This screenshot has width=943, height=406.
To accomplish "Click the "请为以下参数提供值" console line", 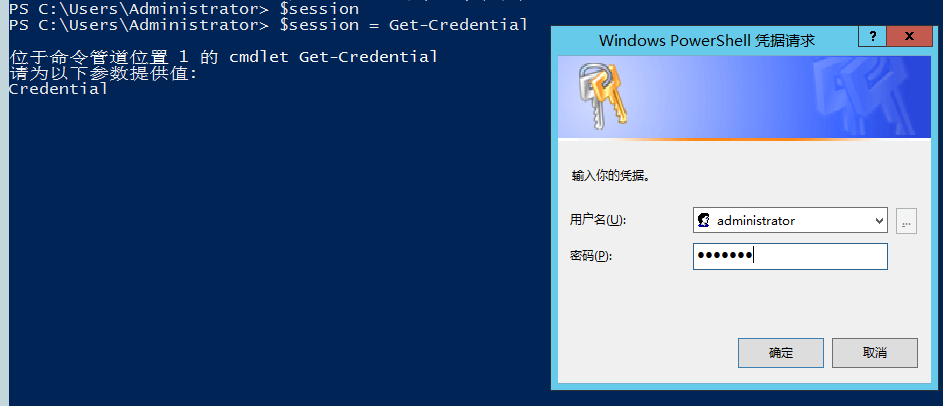I will coord(103,73).
